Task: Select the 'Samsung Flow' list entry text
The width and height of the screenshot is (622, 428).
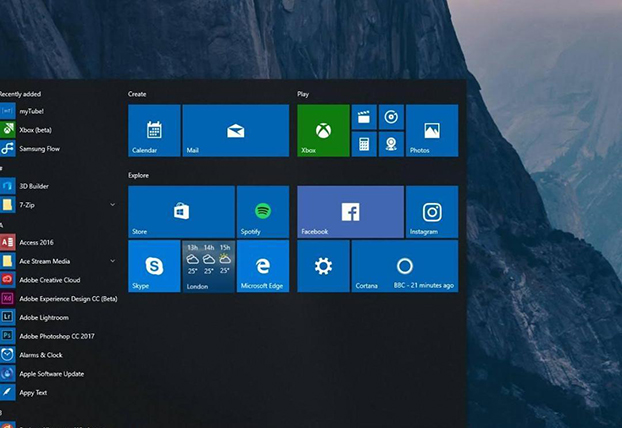Action: (40, 149)
